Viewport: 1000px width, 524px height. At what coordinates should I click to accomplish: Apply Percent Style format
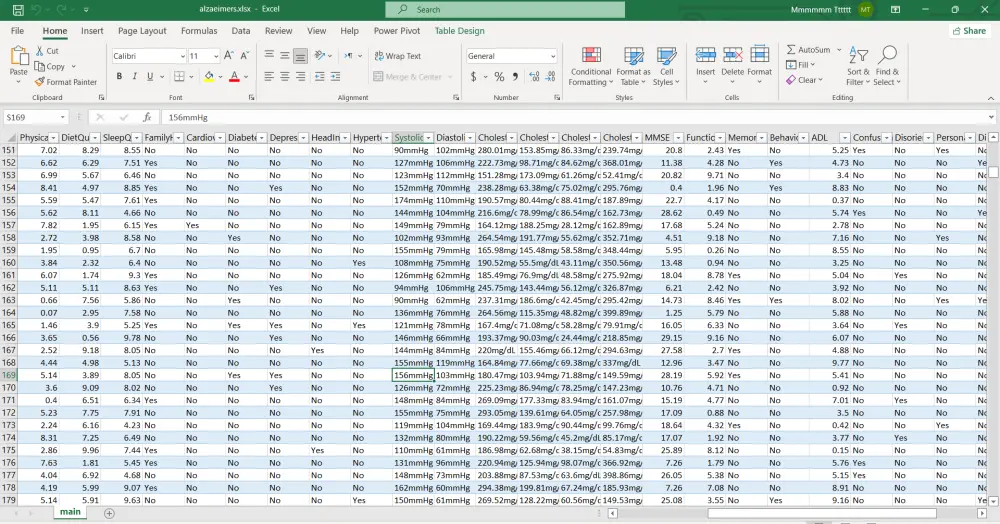[x=499, y=76]
